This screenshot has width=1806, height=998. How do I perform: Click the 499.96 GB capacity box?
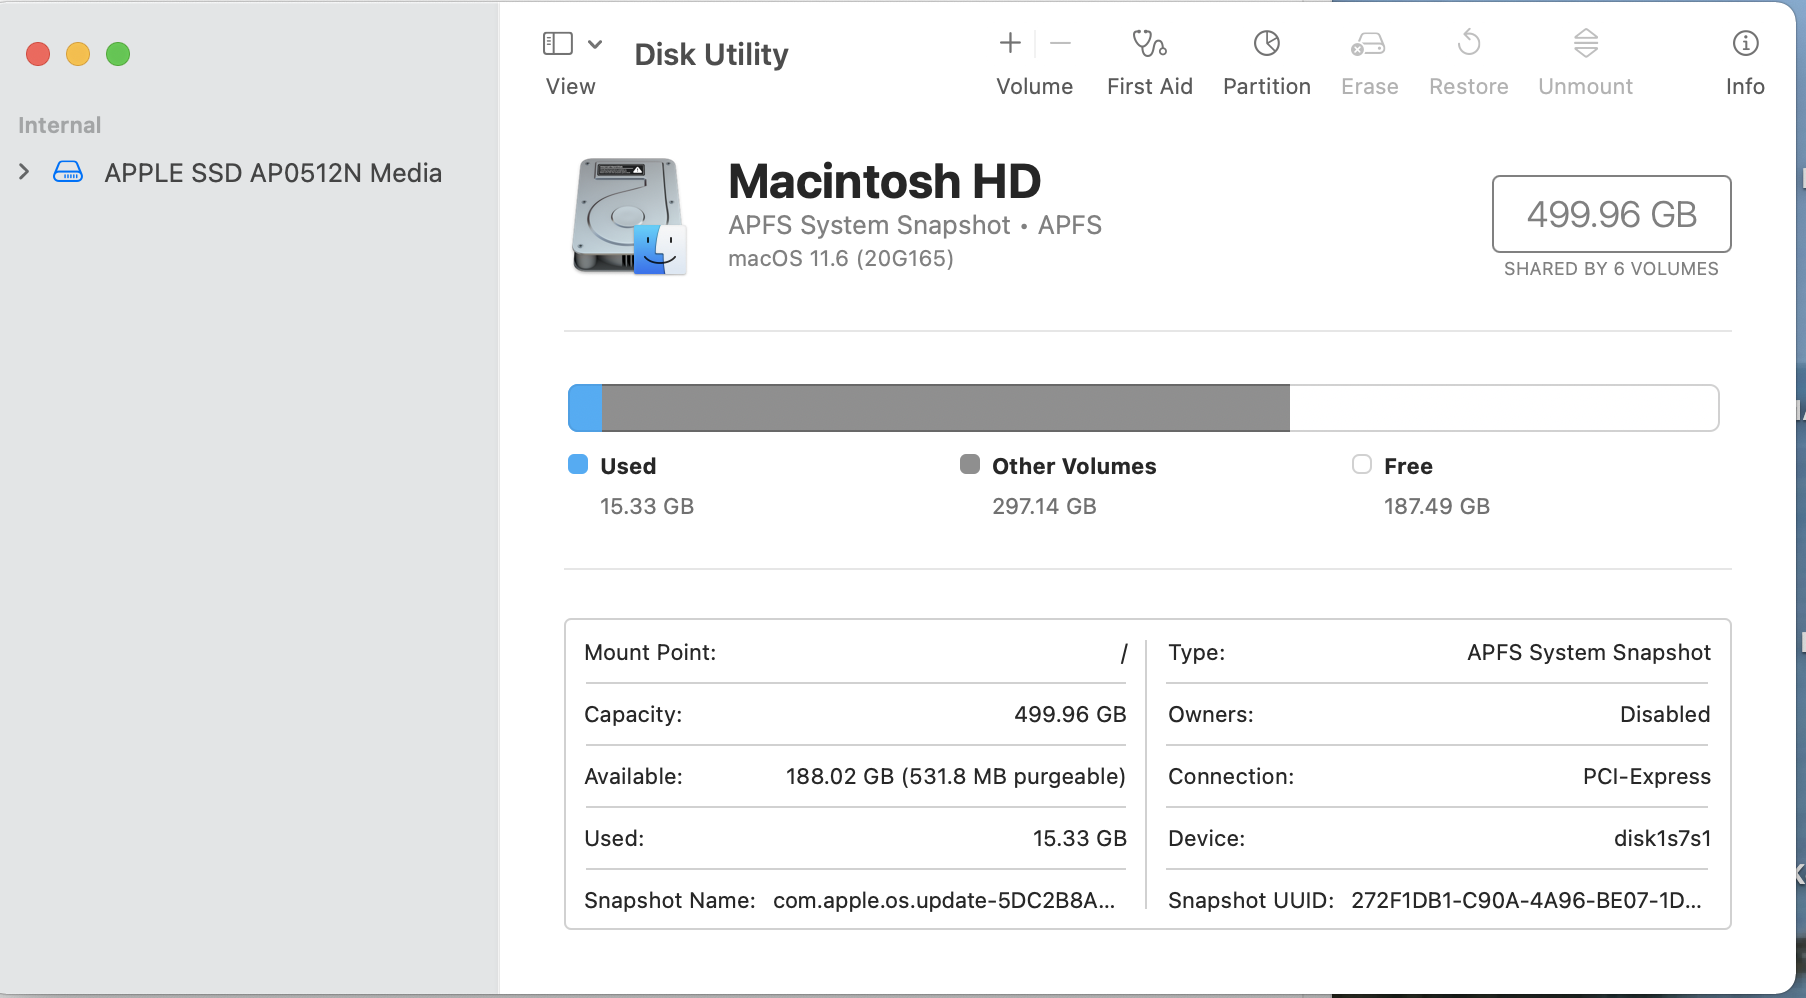(x=1611, y=214)
